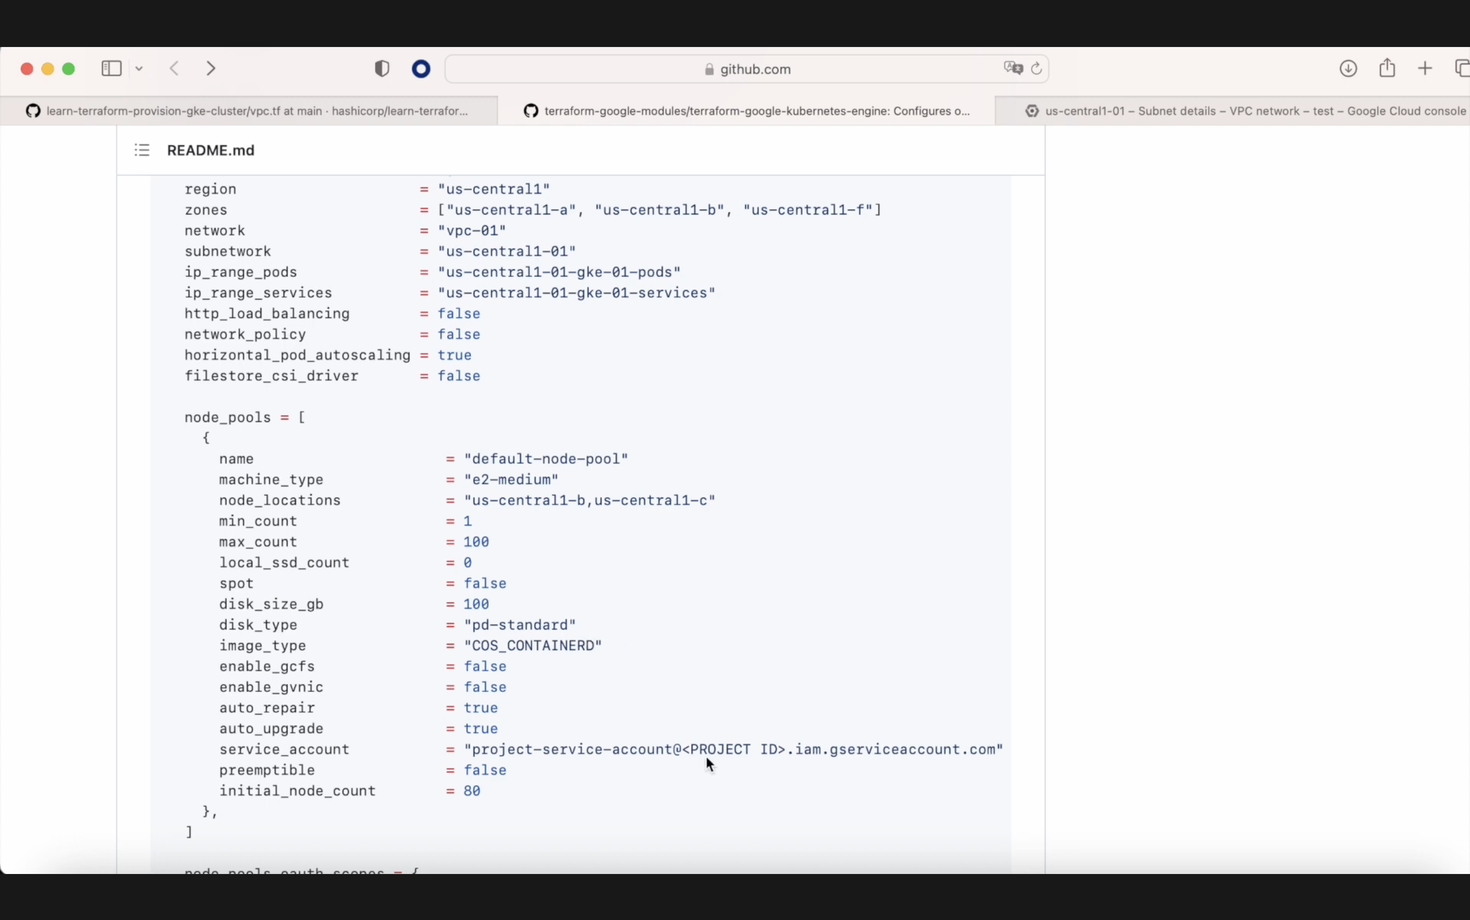The height and width of the screenshot is (920, 1470).
Task: Click the lock icon in address bar
Action: click(709, 69)
